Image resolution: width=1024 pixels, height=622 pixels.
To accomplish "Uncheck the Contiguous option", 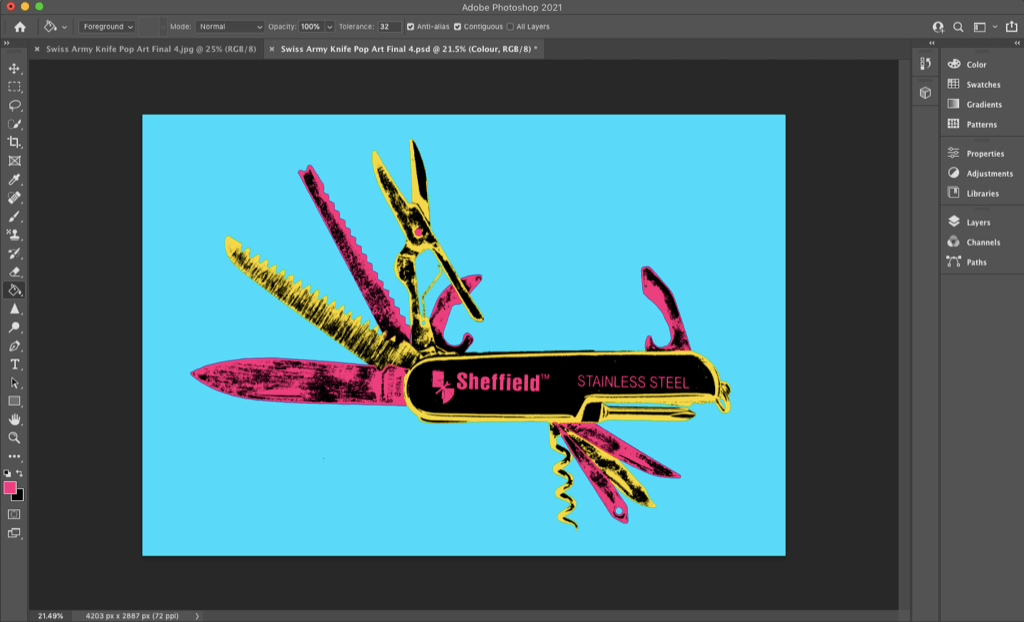I will tap(459, 27).
